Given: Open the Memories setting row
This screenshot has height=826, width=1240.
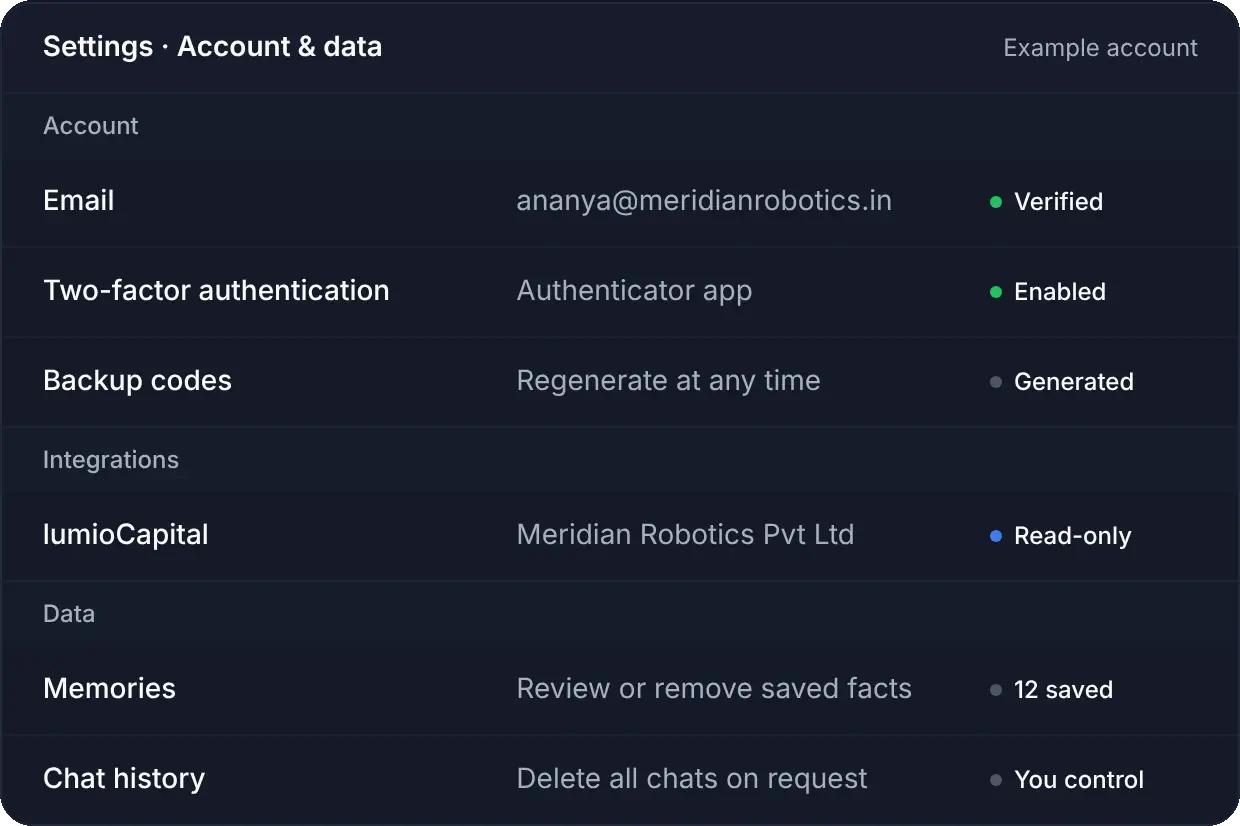Looking at the screenshot, I should pyautogui.click(x=620, y=689).
